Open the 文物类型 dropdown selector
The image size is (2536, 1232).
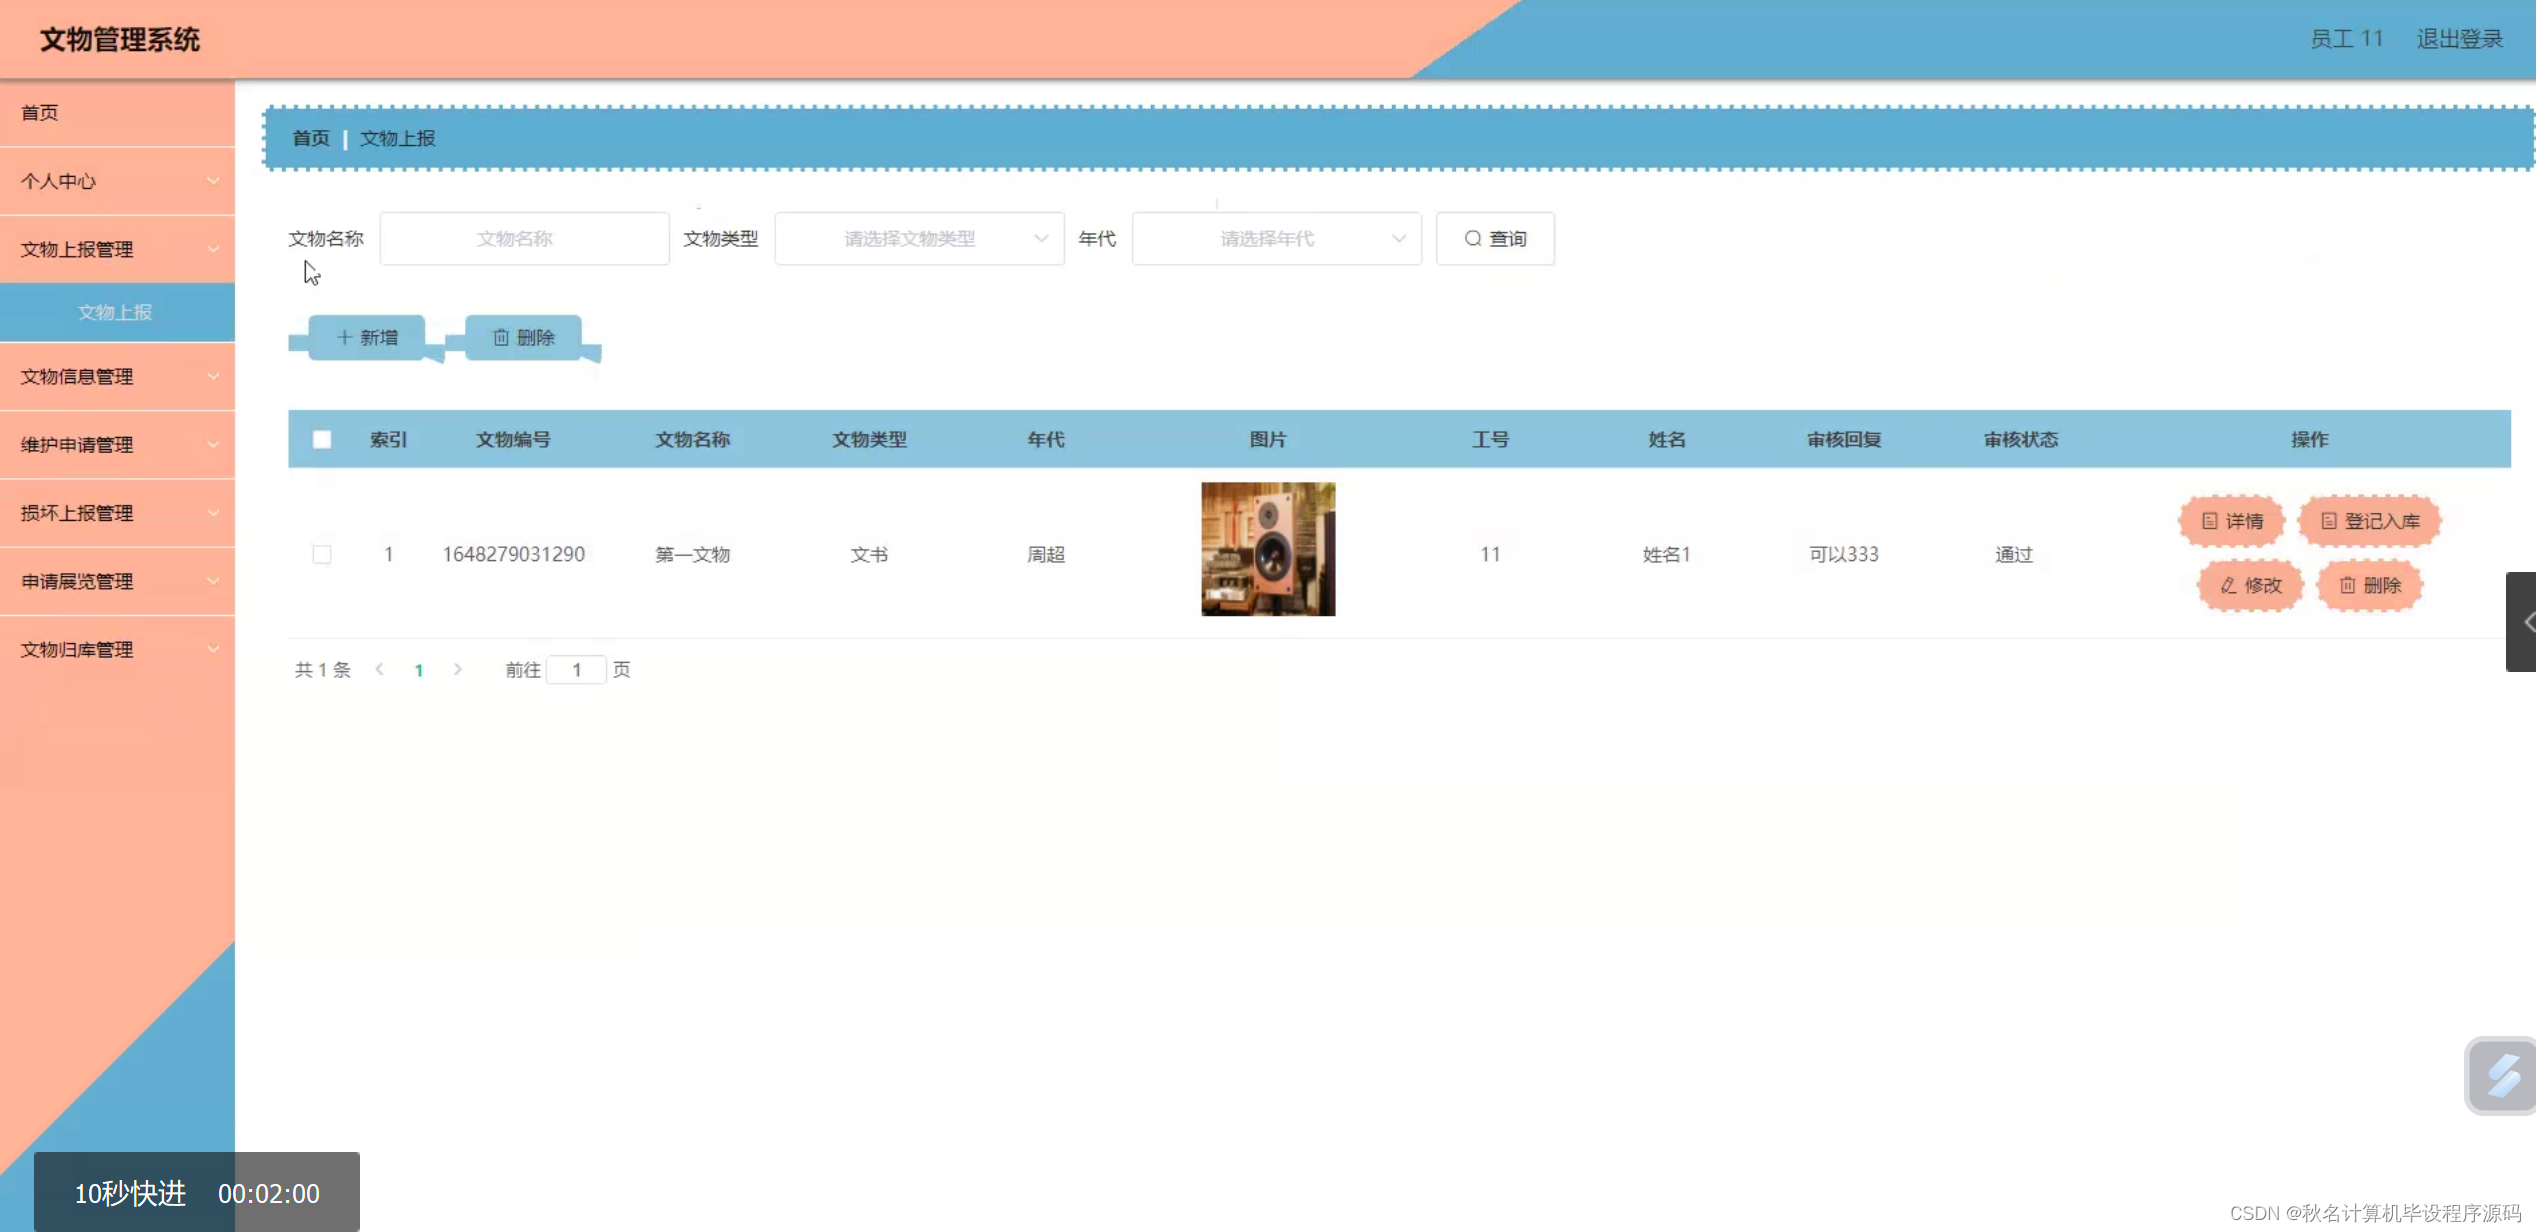coord(919,238)
